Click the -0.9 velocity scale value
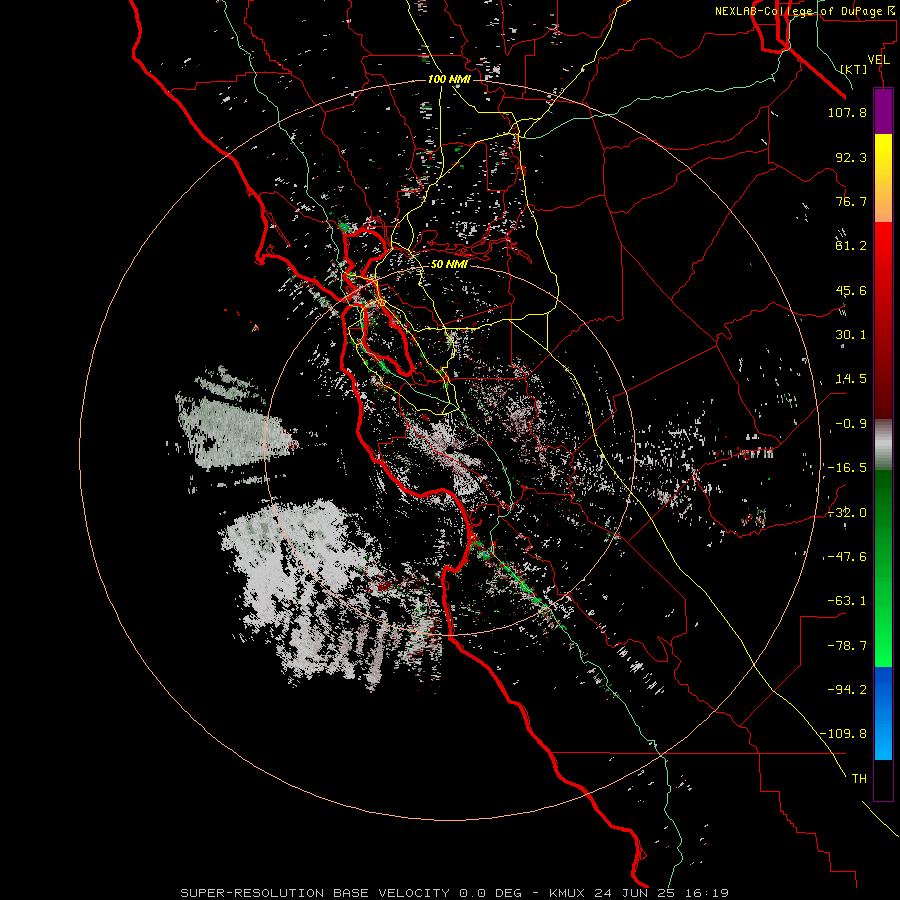 click(x=851, y=424)
